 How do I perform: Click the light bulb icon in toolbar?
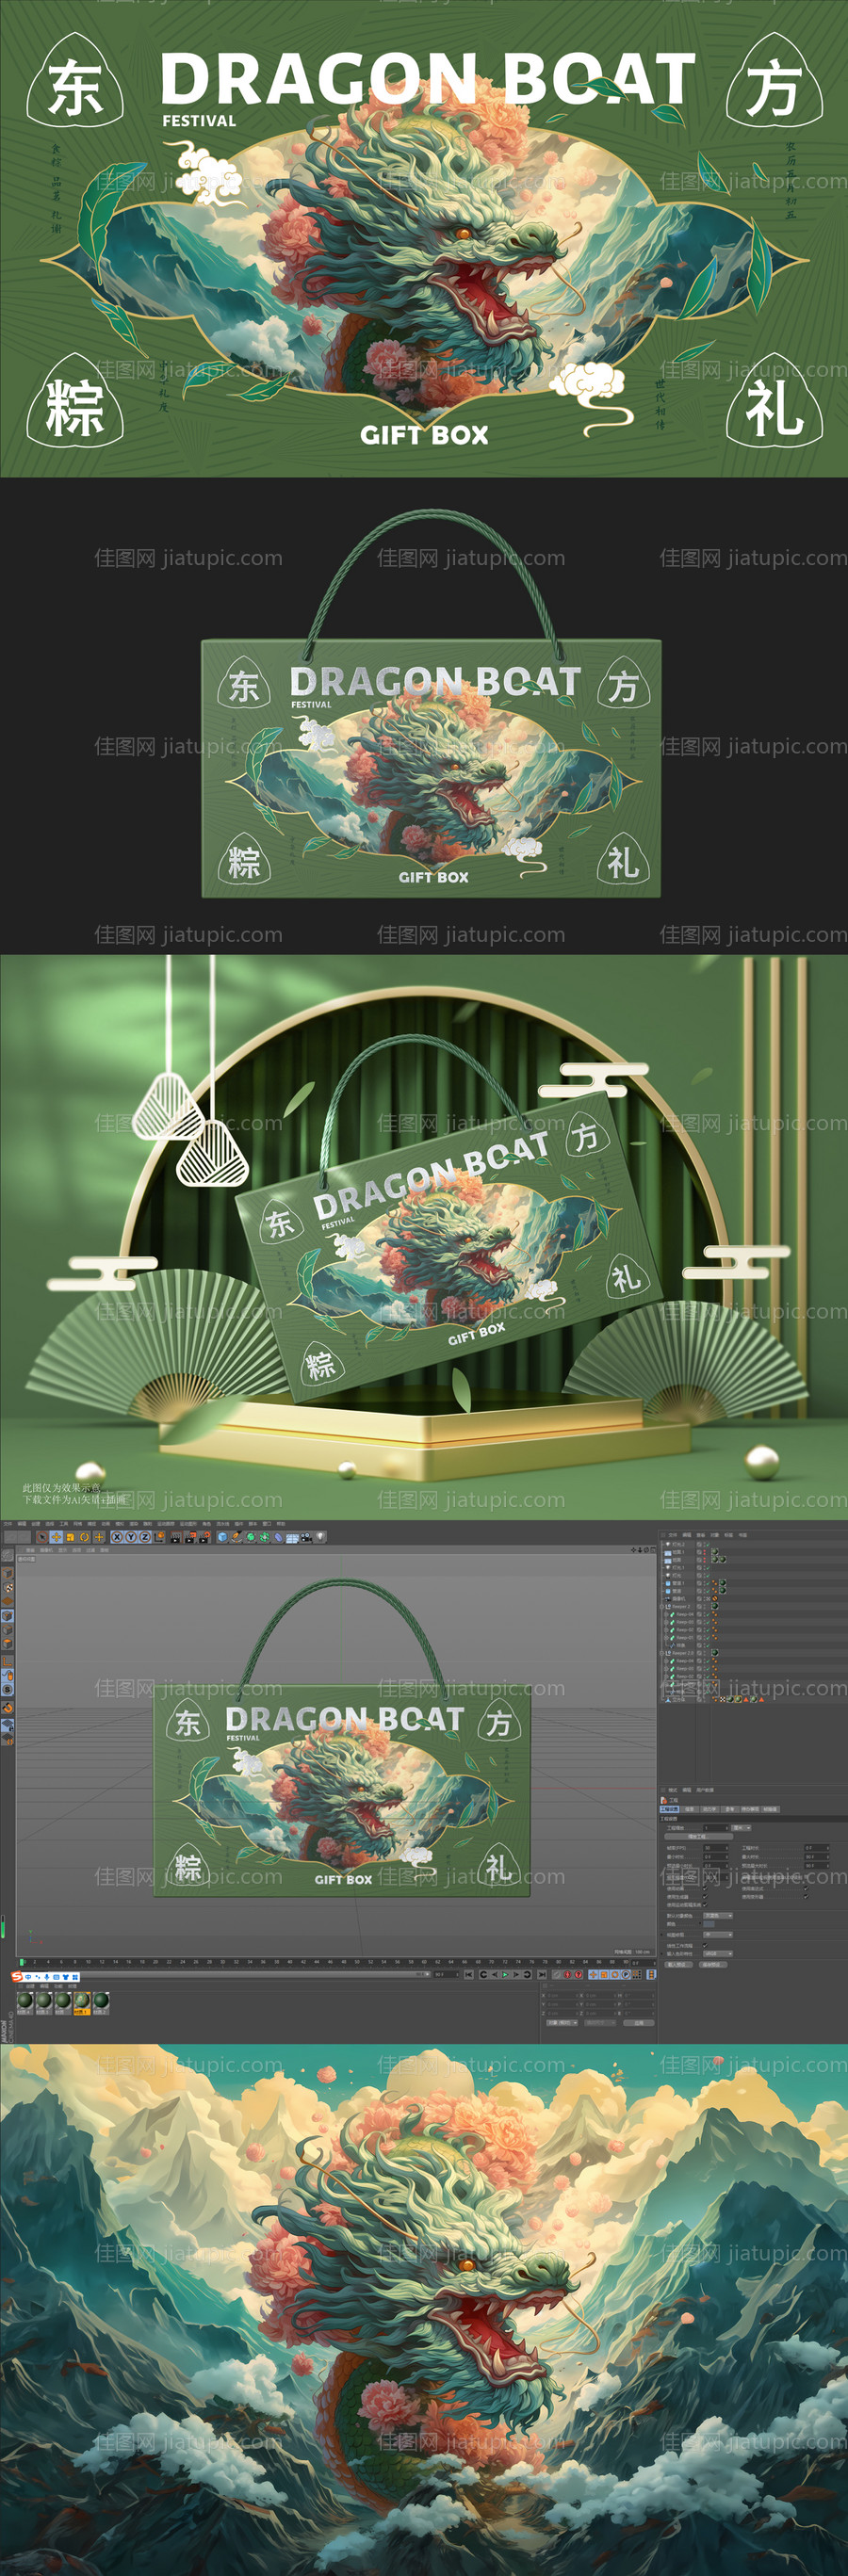click(x=321, y=1537)
